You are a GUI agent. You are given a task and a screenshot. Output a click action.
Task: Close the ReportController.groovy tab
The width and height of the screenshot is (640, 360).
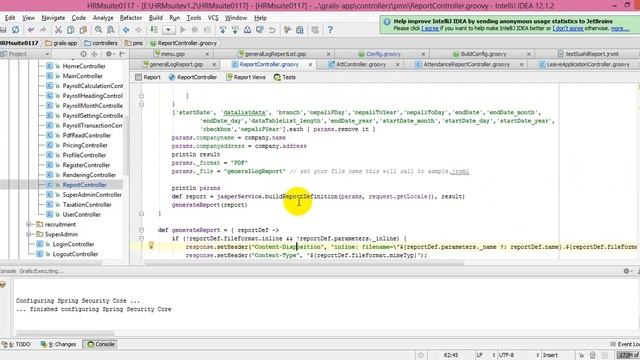(x=310, y=64)
